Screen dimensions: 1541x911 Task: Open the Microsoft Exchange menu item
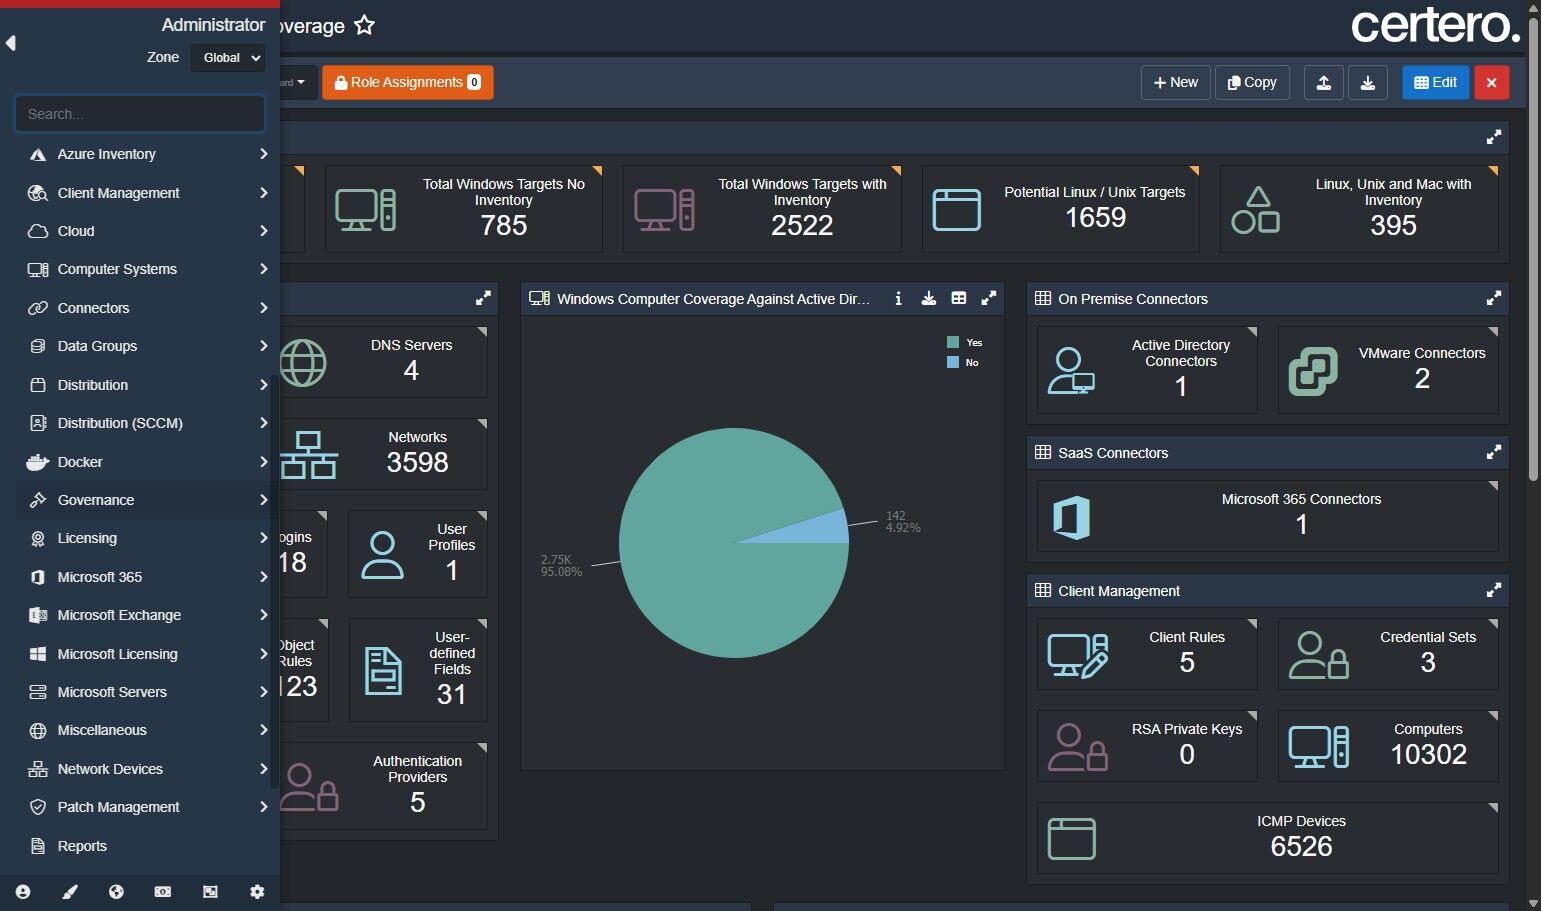(x=146, y=615)
